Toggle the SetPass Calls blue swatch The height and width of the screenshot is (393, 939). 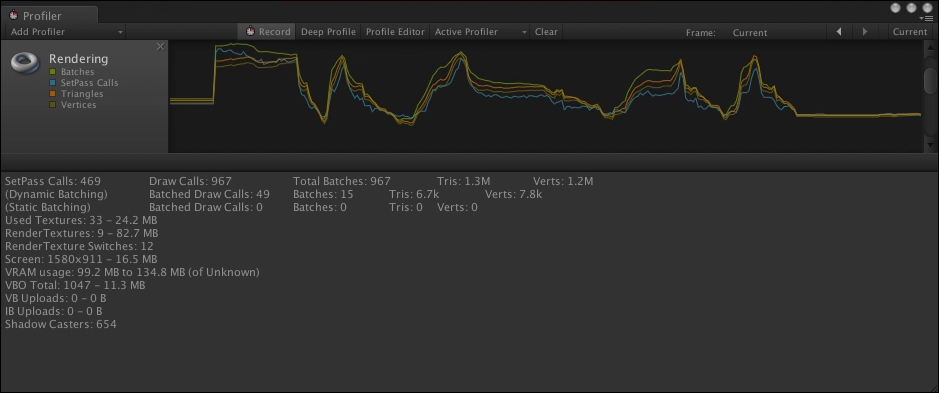point(53,83)
